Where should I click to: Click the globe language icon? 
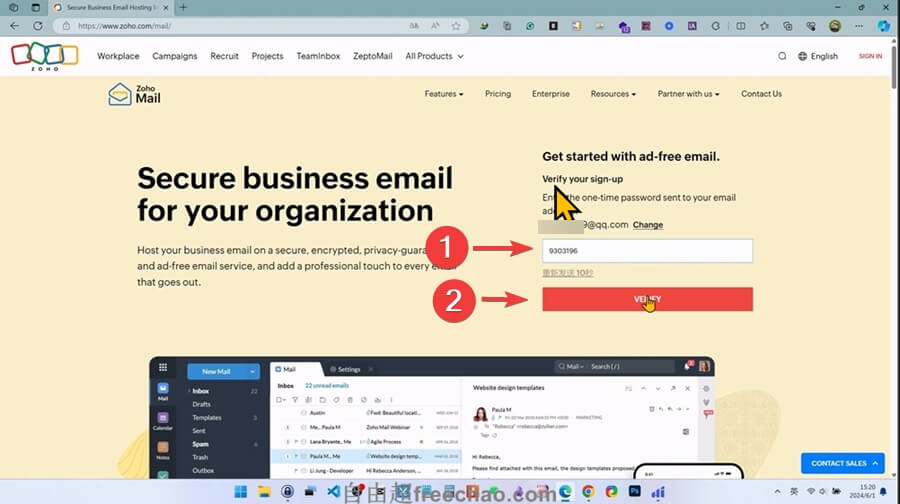[x=803, y=56]
